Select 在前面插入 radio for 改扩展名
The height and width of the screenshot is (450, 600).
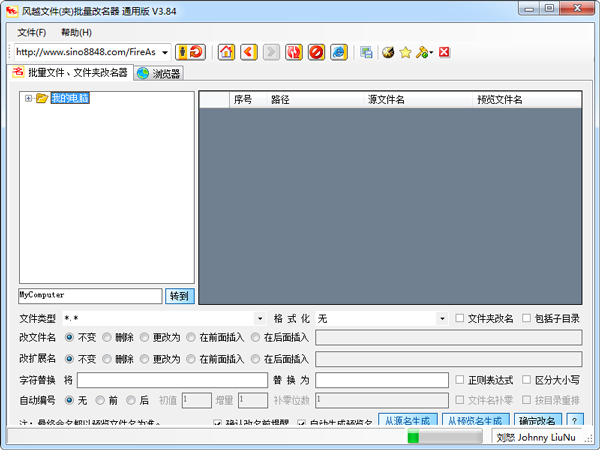191,359
